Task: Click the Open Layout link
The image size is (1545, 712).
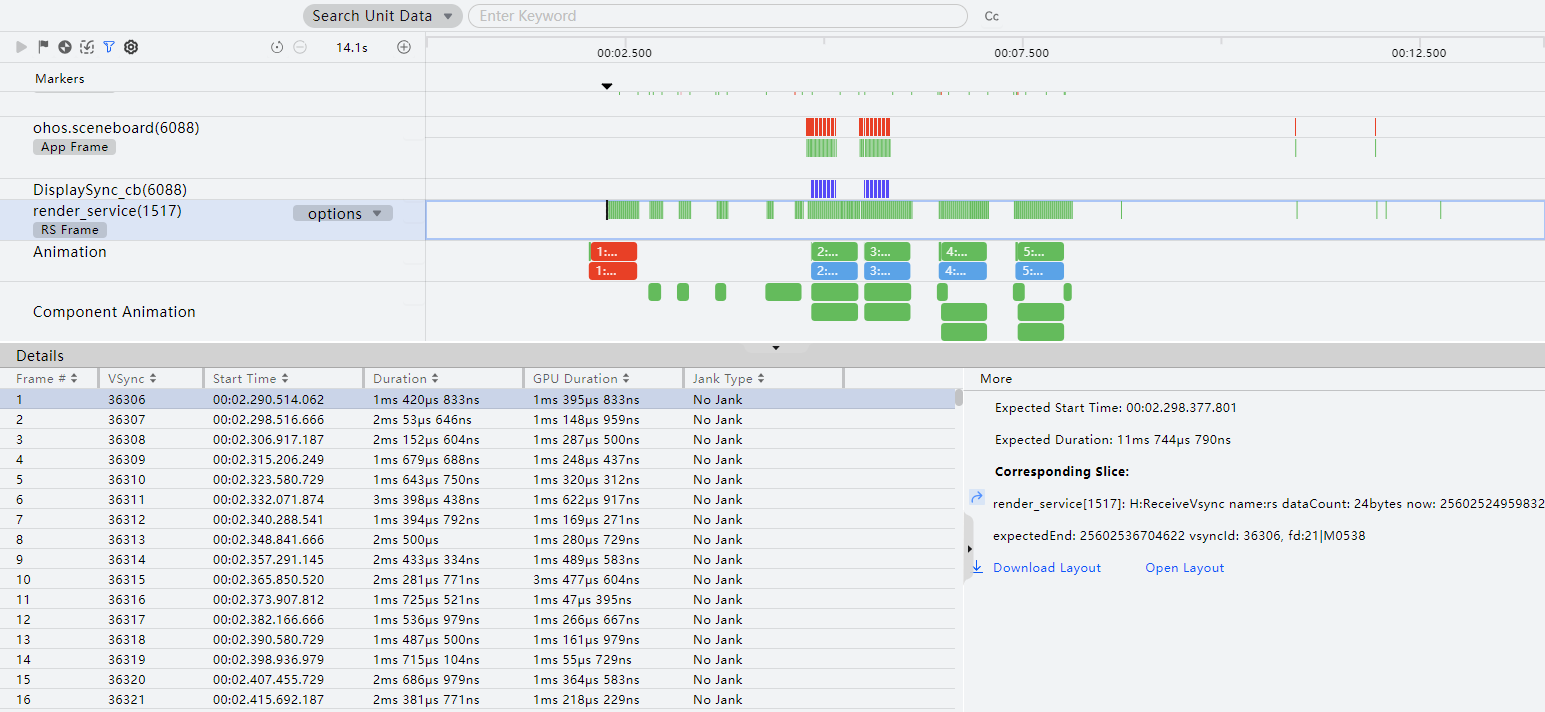Action: point(1184,568)
